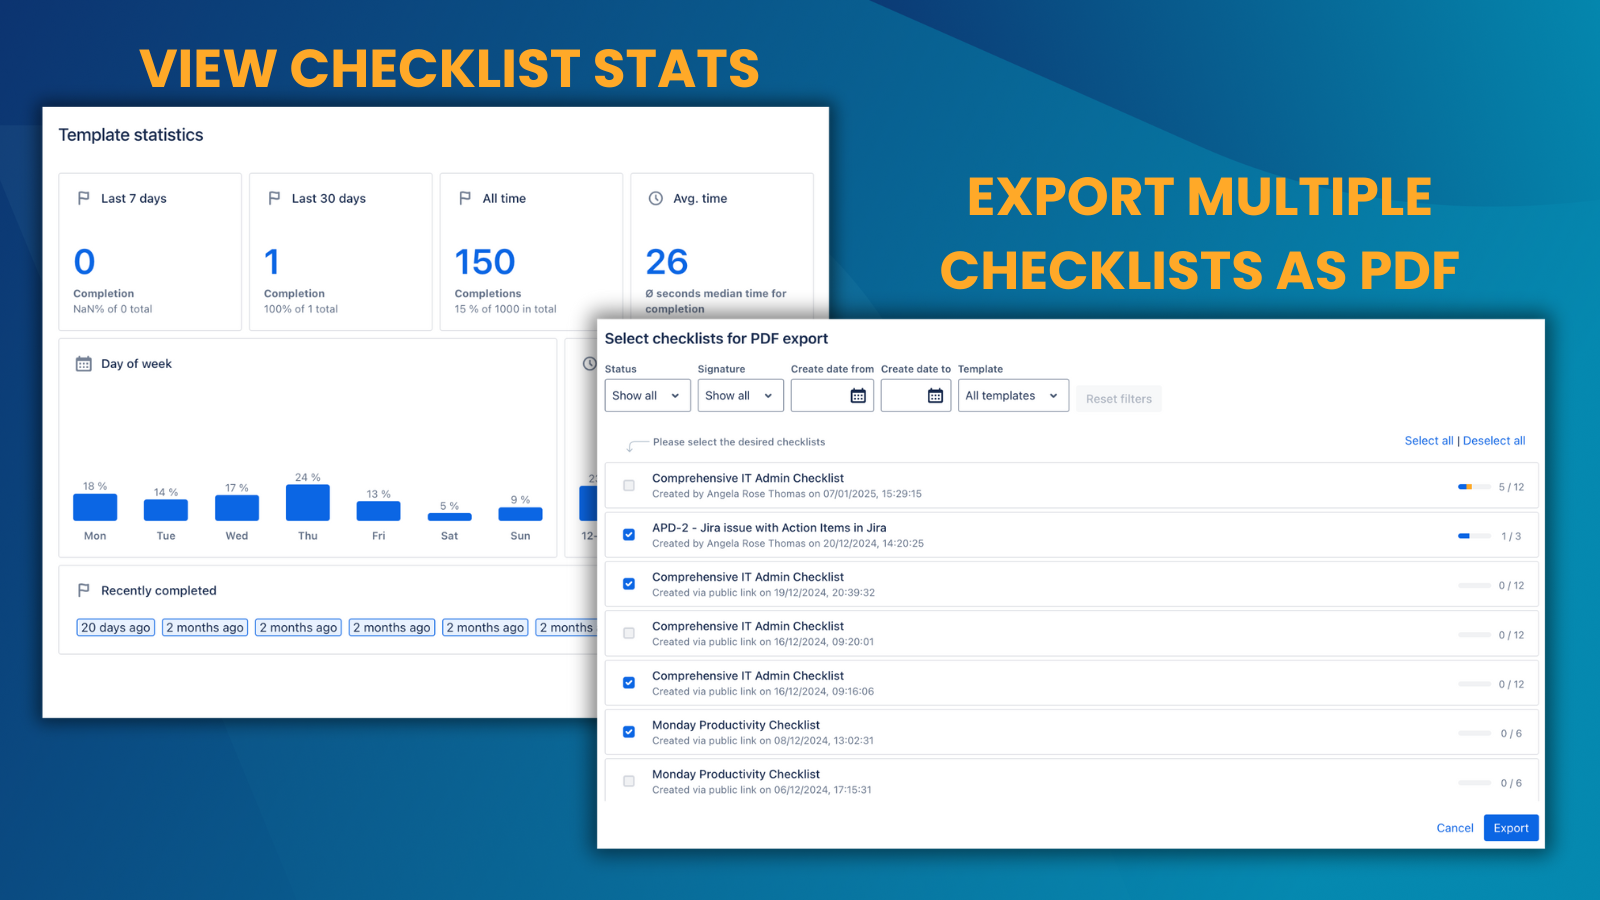Click the Day of week calendar icon
The width and height of the screenshot is (1600, 900).
pos(84,363)
